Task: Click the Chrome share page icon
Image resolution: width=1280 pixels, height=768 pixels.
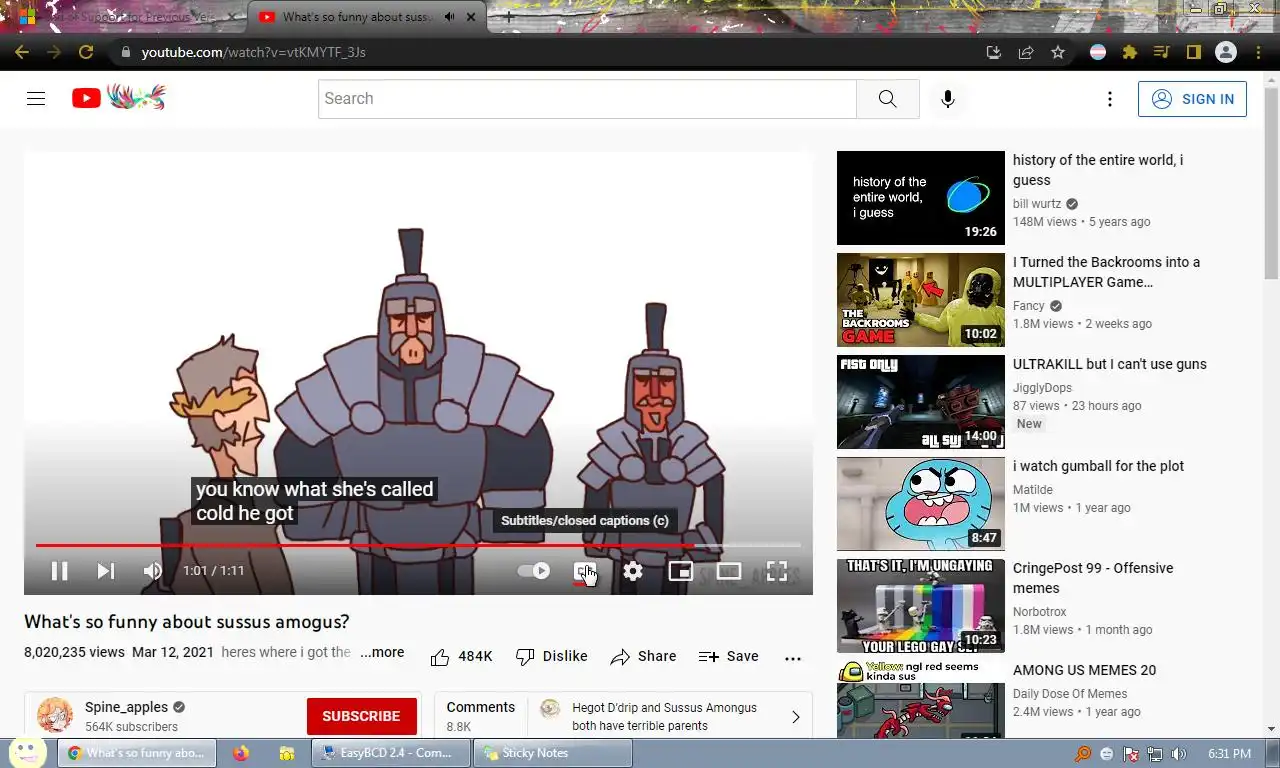Action: coord(1026,52)
